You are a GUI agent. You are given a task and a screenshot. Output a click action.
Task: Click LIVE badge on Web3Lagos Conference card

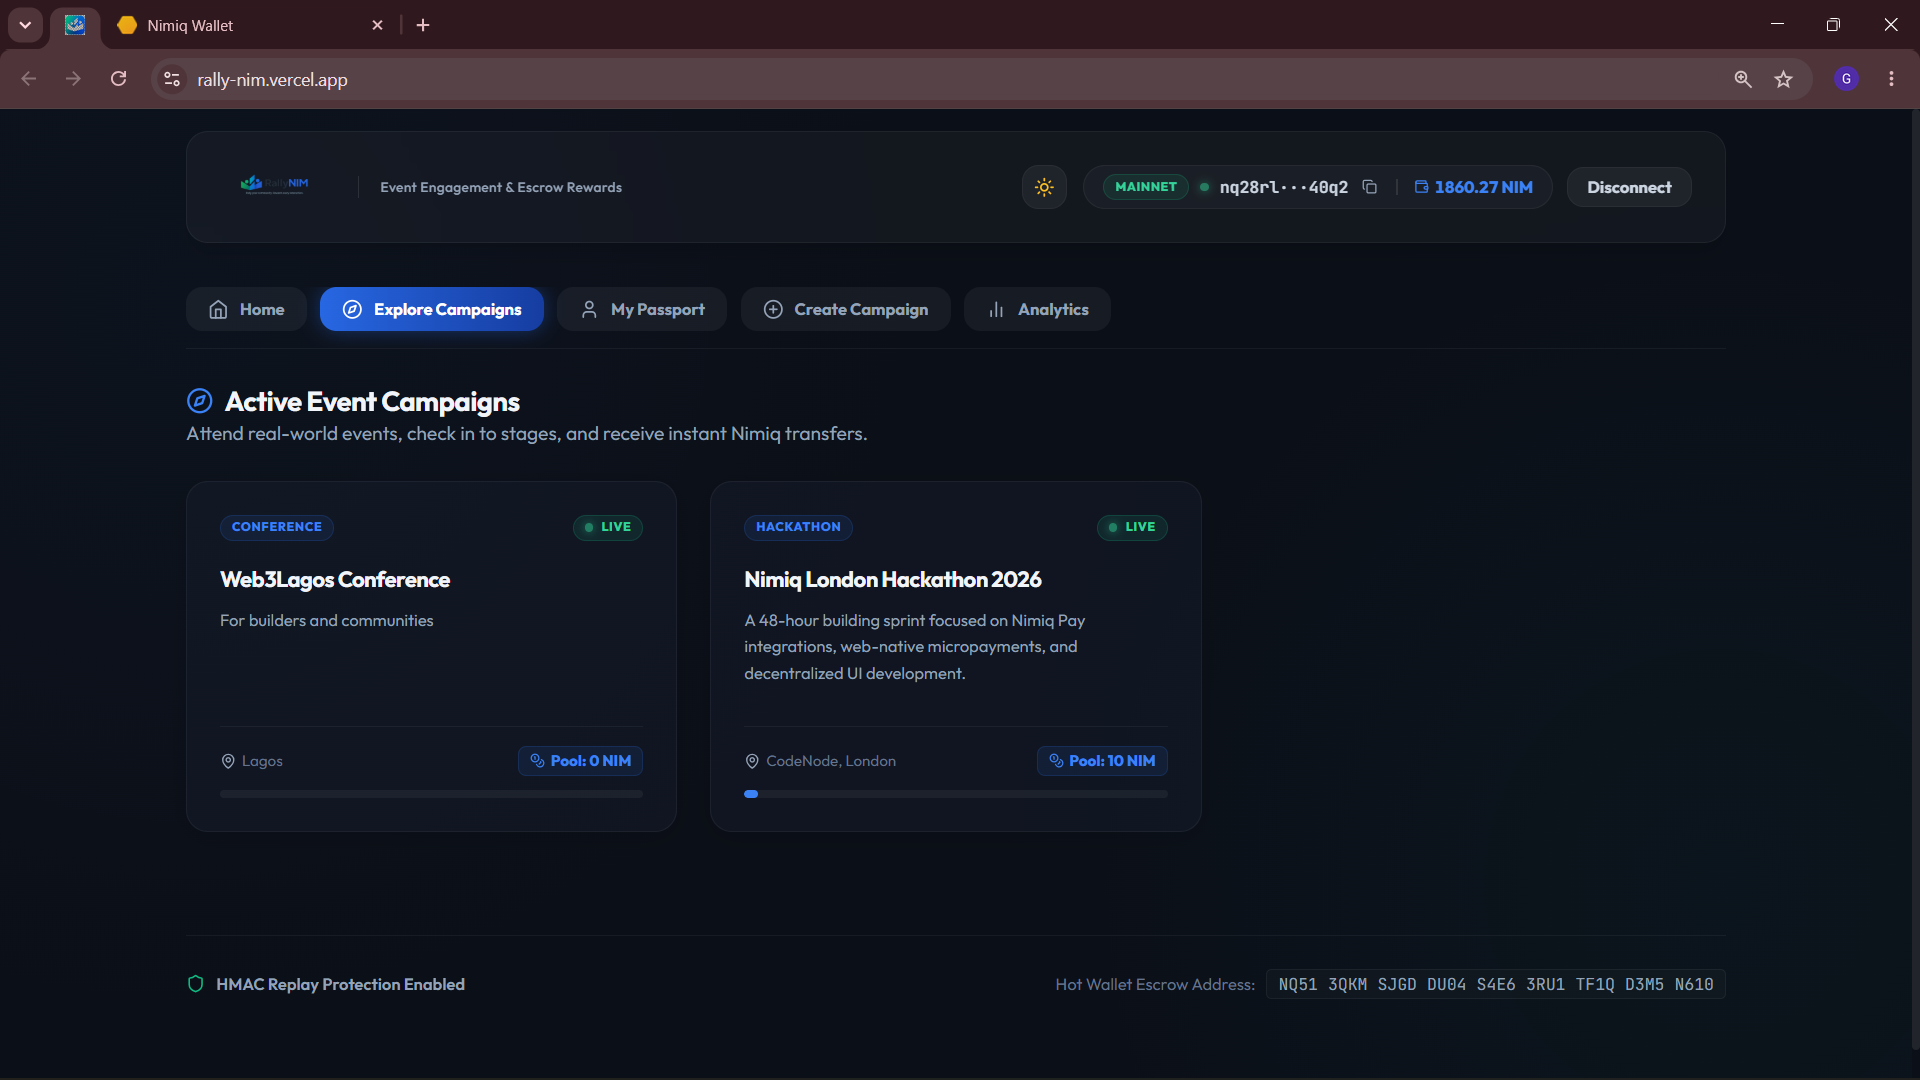tap(608, 527)
